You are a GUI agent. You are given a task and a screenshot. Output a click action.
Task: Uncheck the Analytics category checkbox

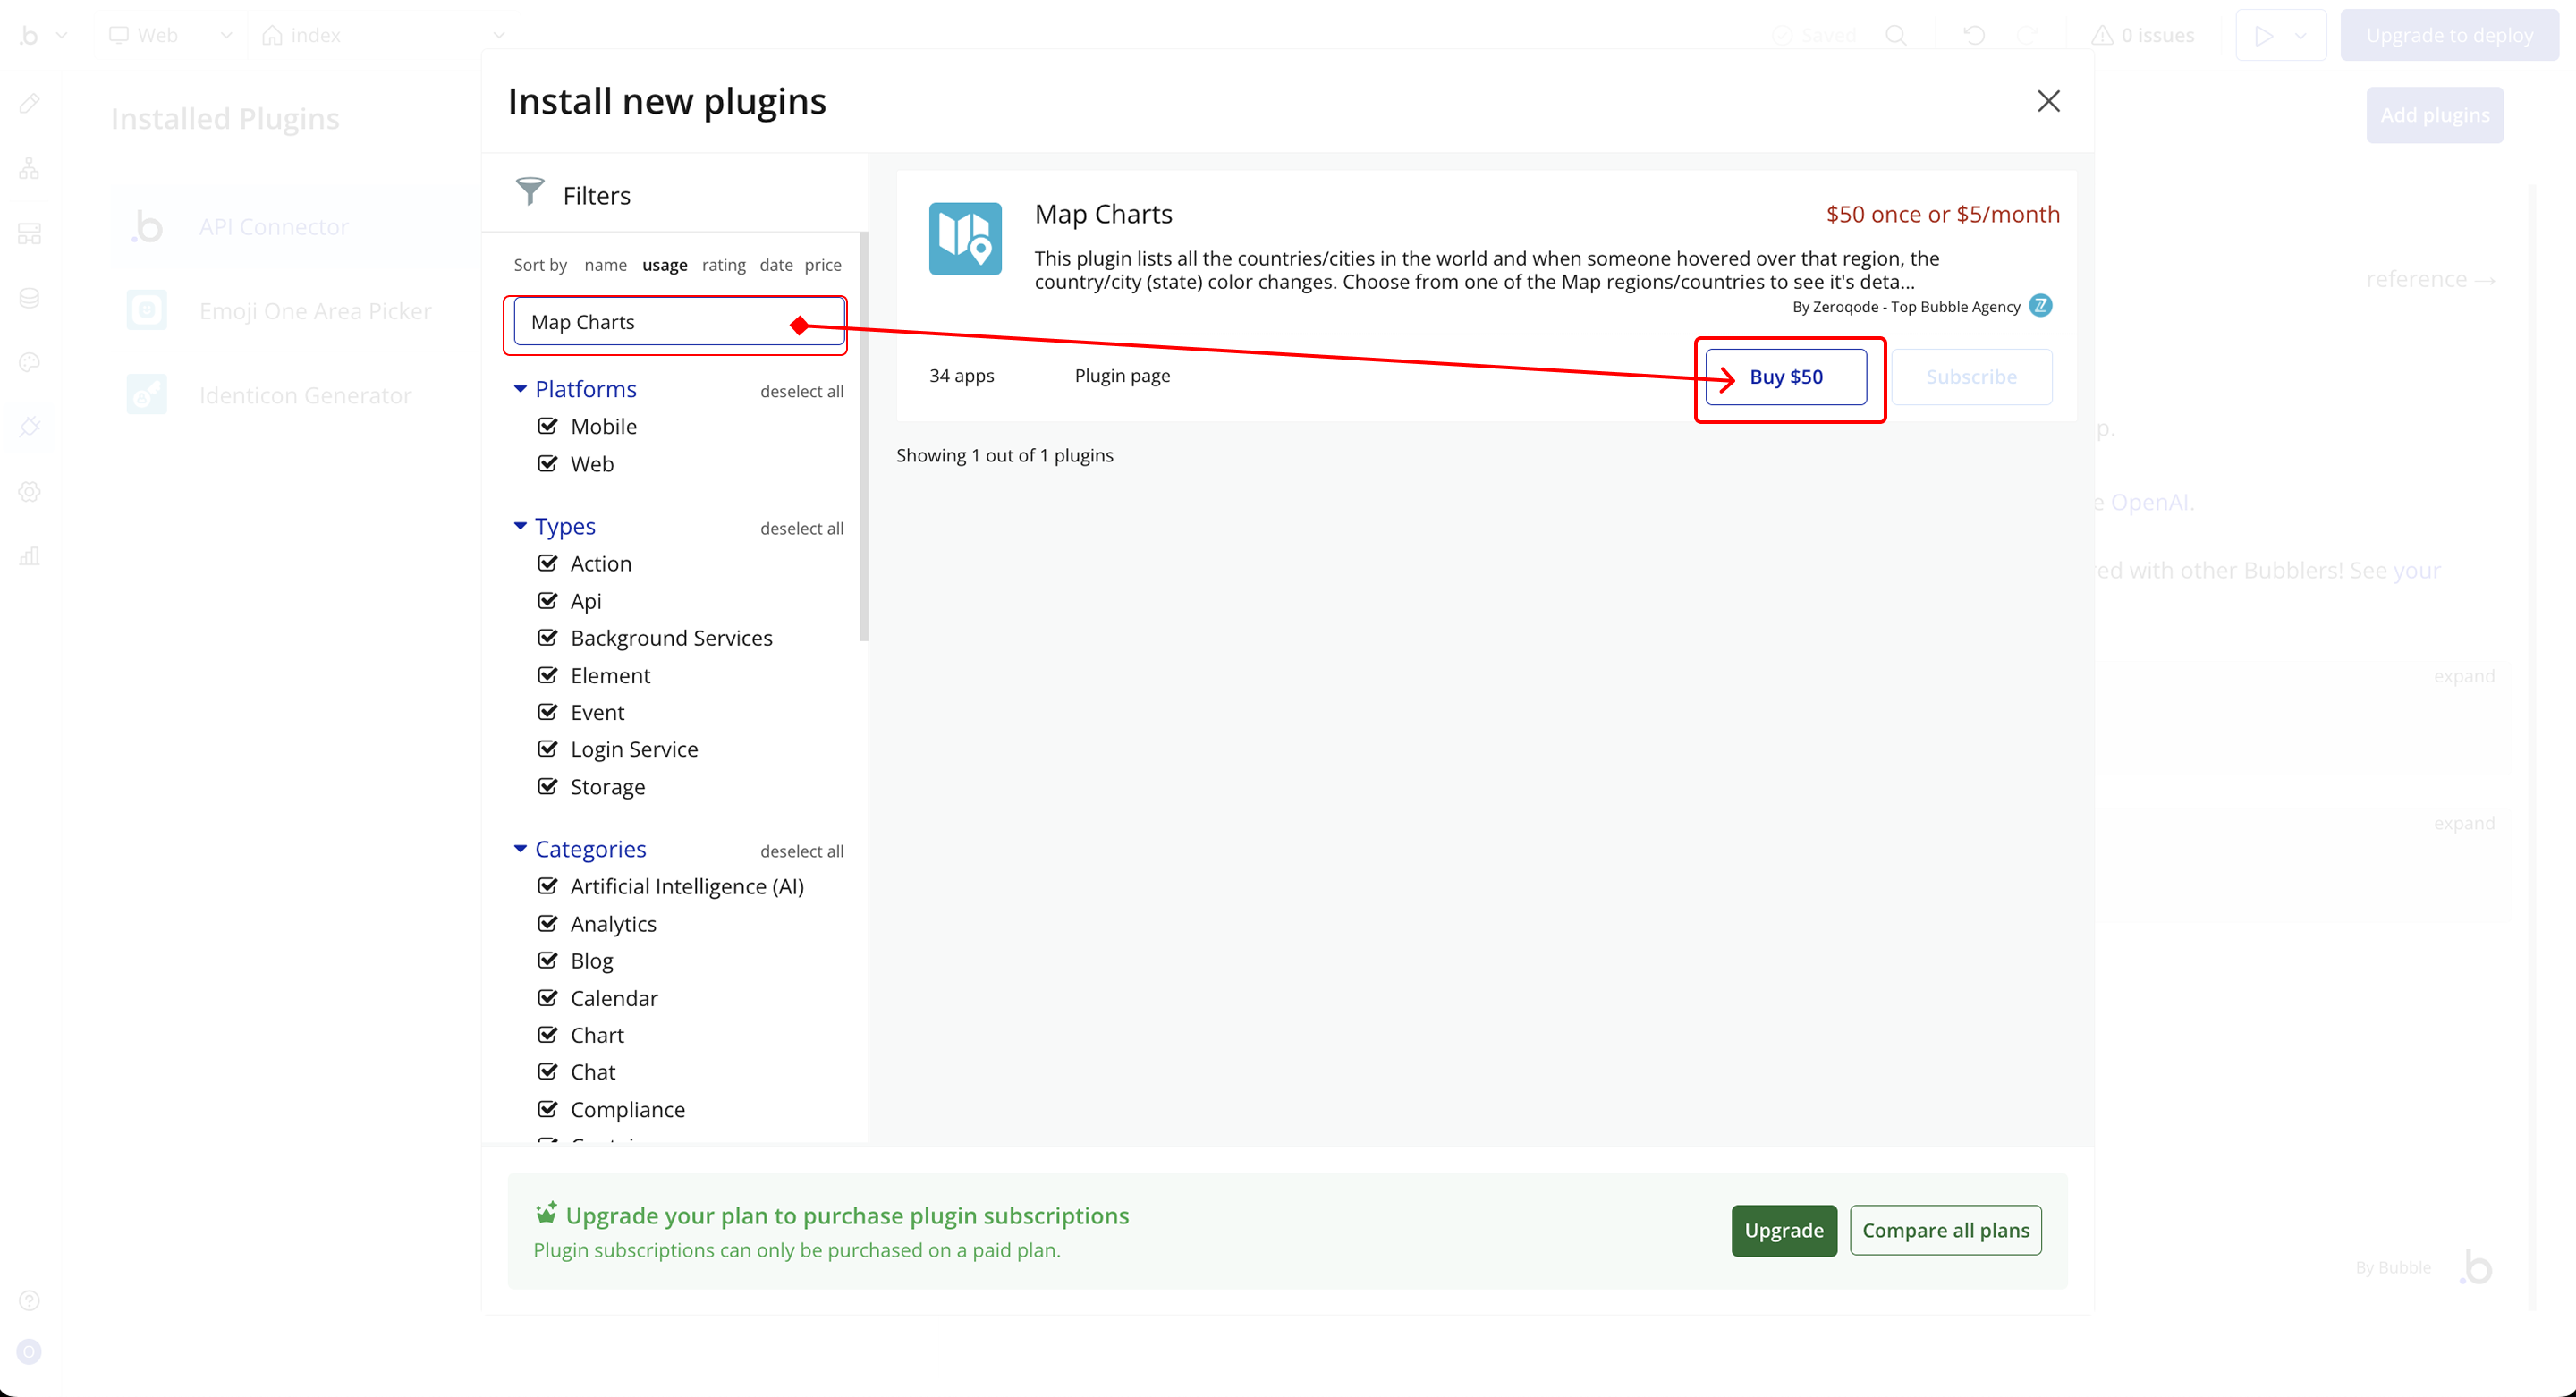[x=547, y=923]
